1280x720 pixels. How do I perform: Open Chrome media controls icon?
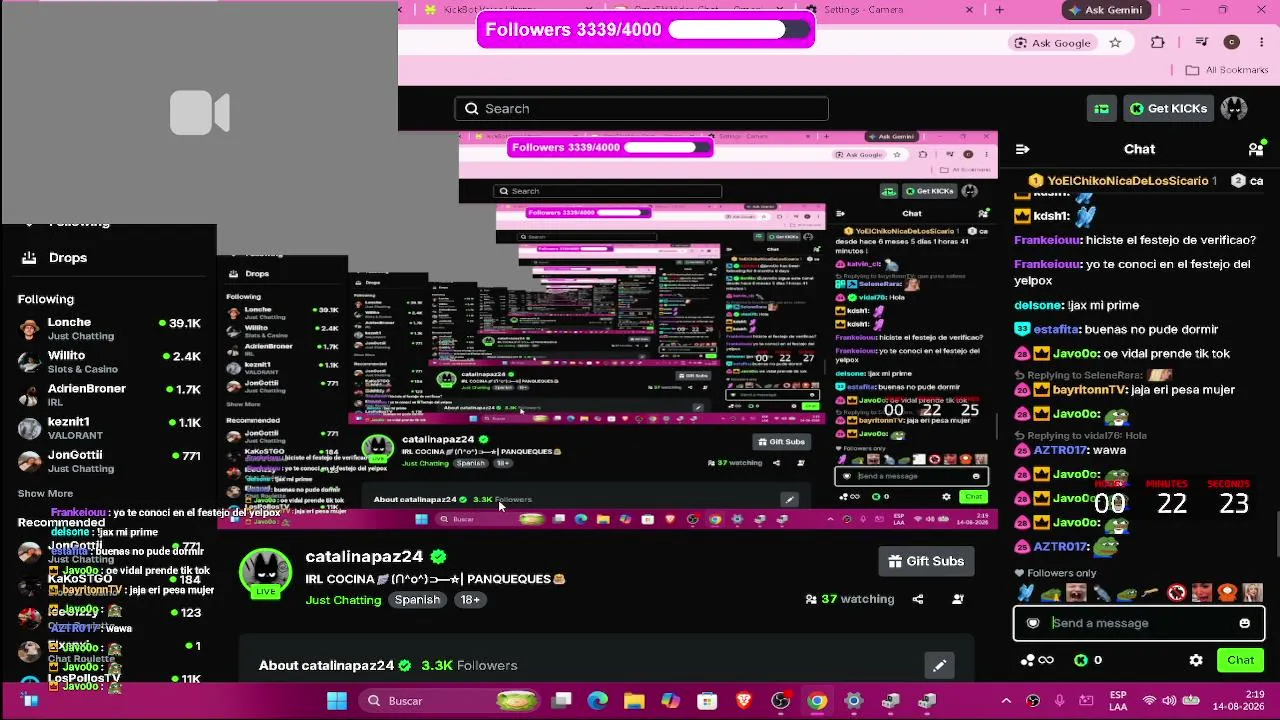(1203, 43)
